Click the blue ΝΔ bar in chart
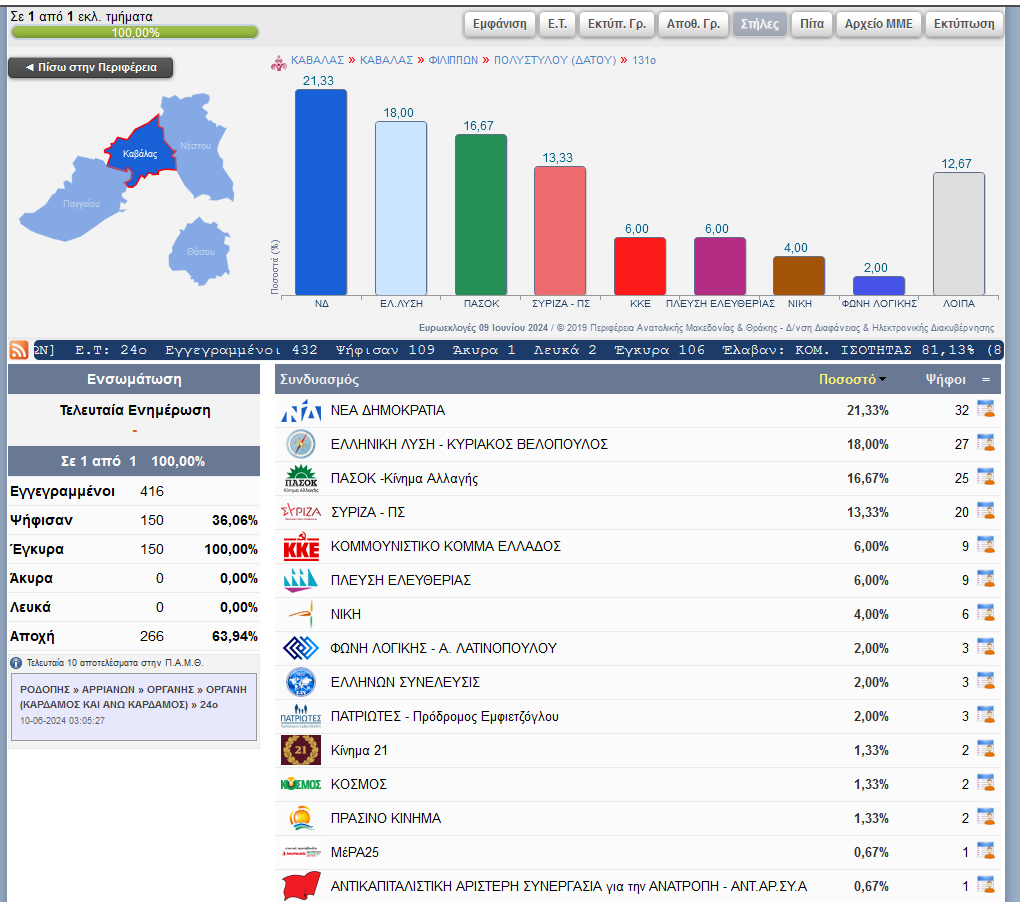Screen dimensions: 1020x902 (321, 192)
